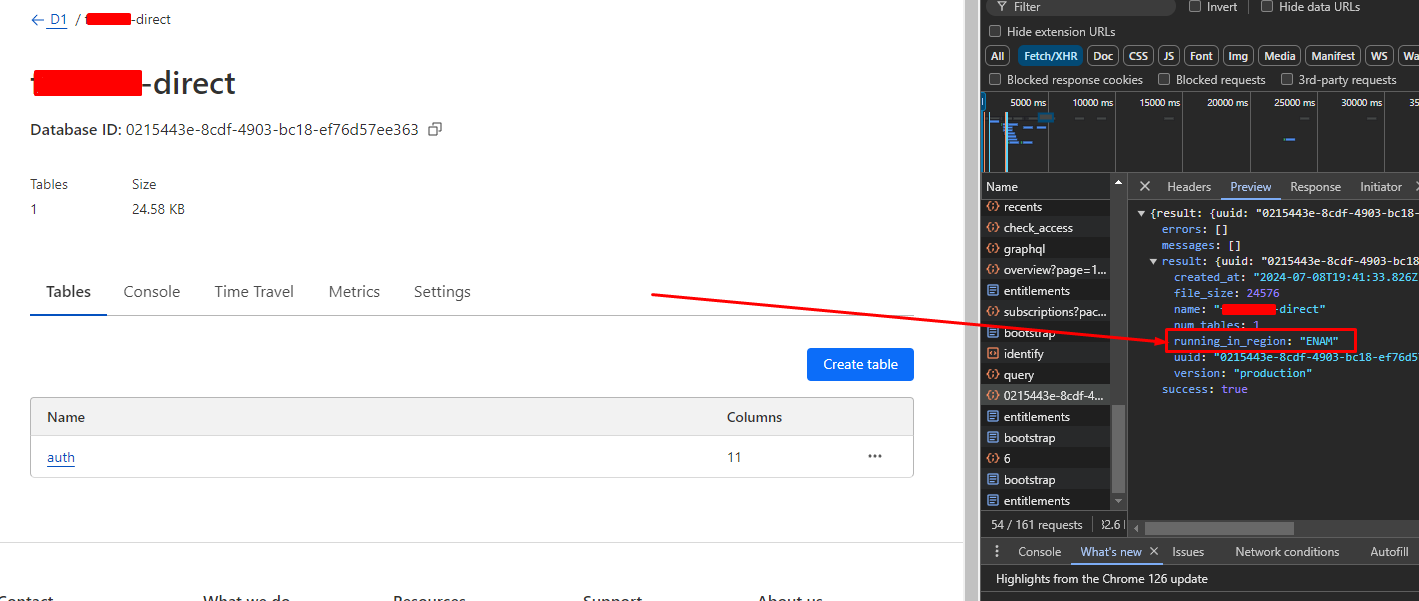The width and height of the screenshot is (1419, 601).
Task: Filter requests by Doc type
Action: point(1103,56)
